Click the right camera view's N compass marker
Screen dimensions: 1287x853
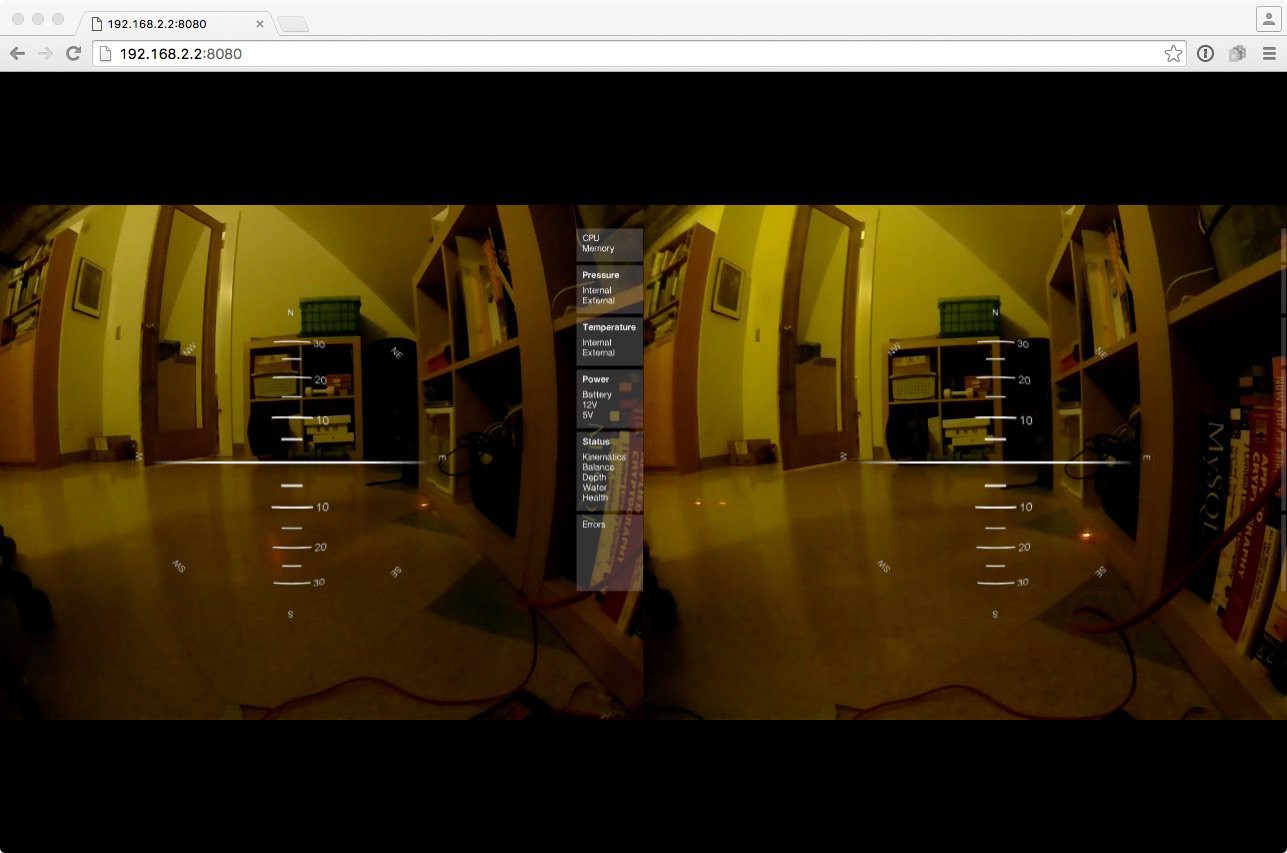point(995,313)
